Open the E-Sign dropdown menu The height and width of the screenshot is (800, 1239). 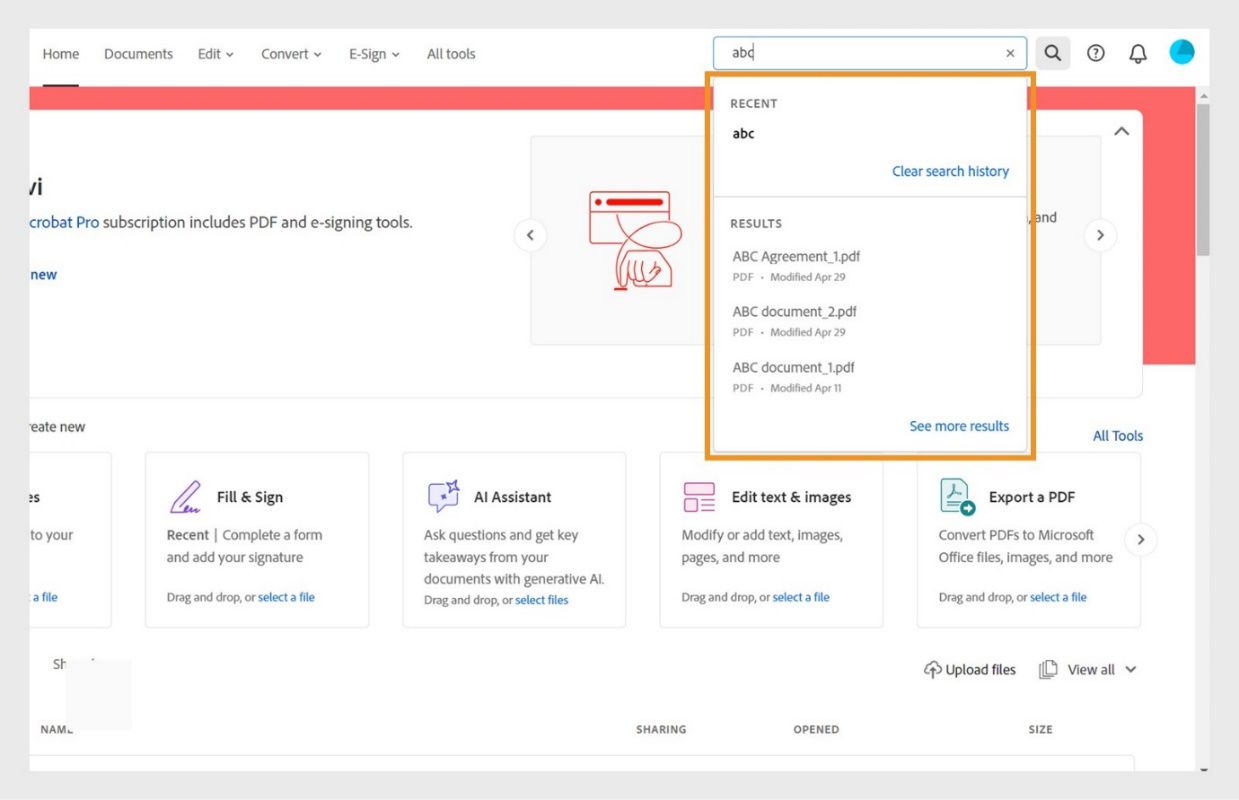(374, 54)
